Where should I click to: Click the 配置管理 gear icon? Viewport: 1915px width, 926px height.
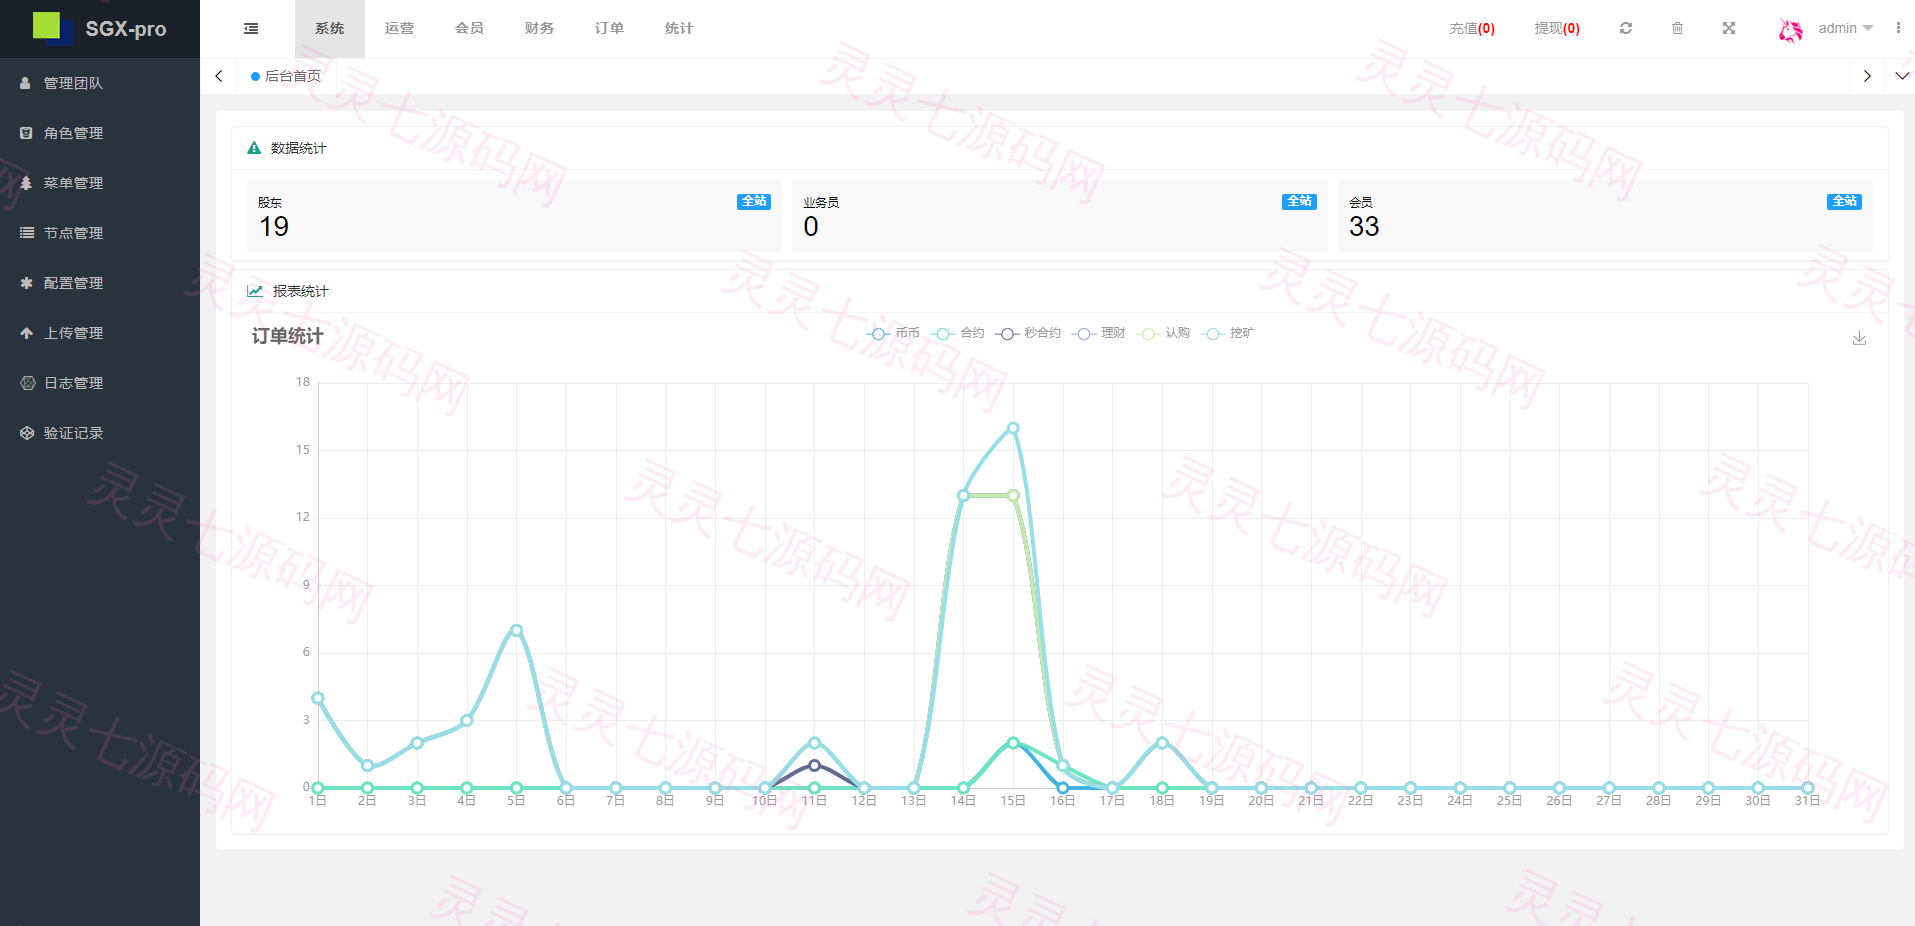[x=26, y=283]
